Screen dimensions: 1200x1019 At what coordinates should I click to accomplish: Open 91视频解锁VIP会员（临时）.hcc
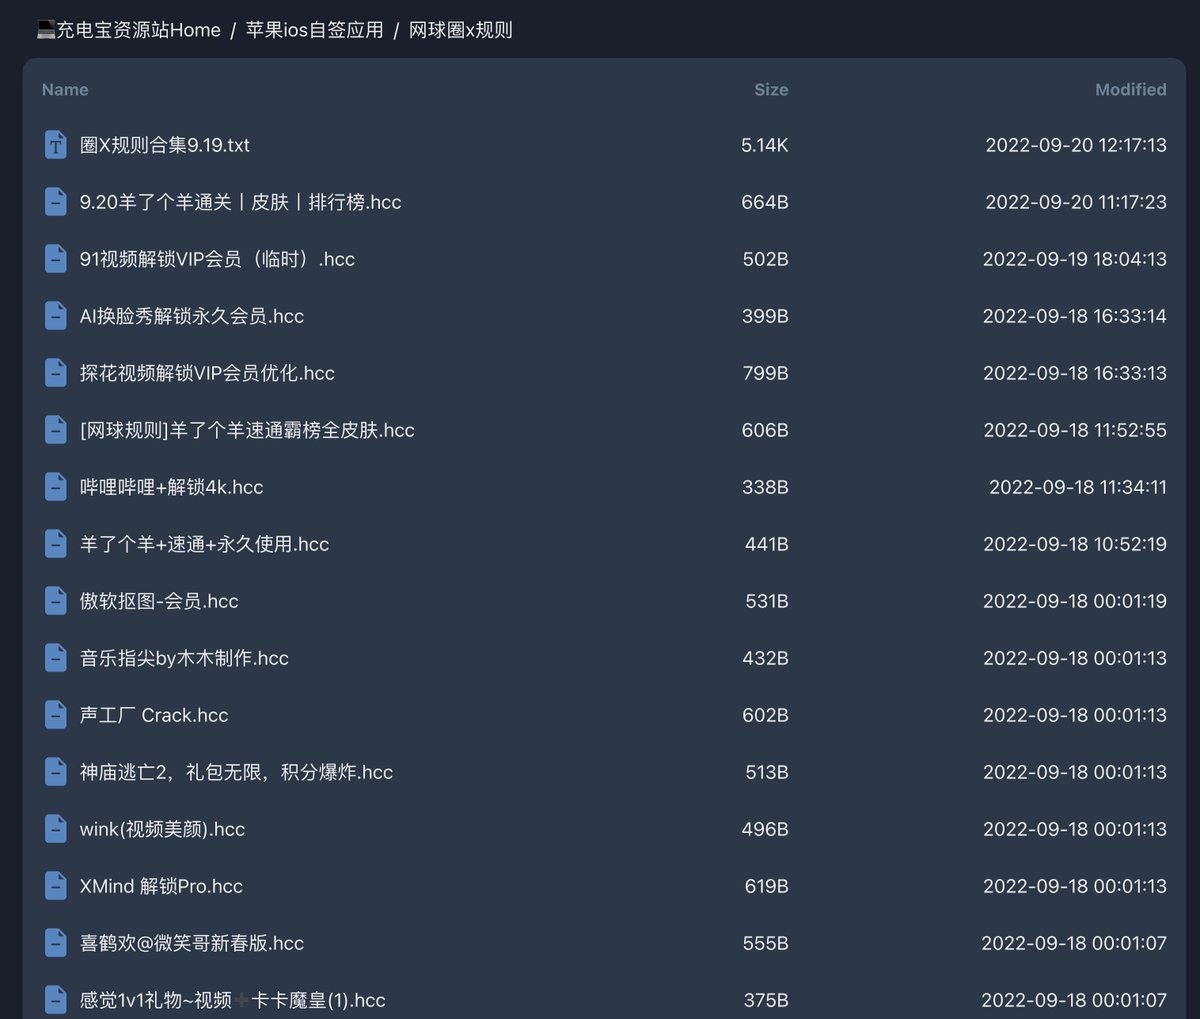click(217, 259)
